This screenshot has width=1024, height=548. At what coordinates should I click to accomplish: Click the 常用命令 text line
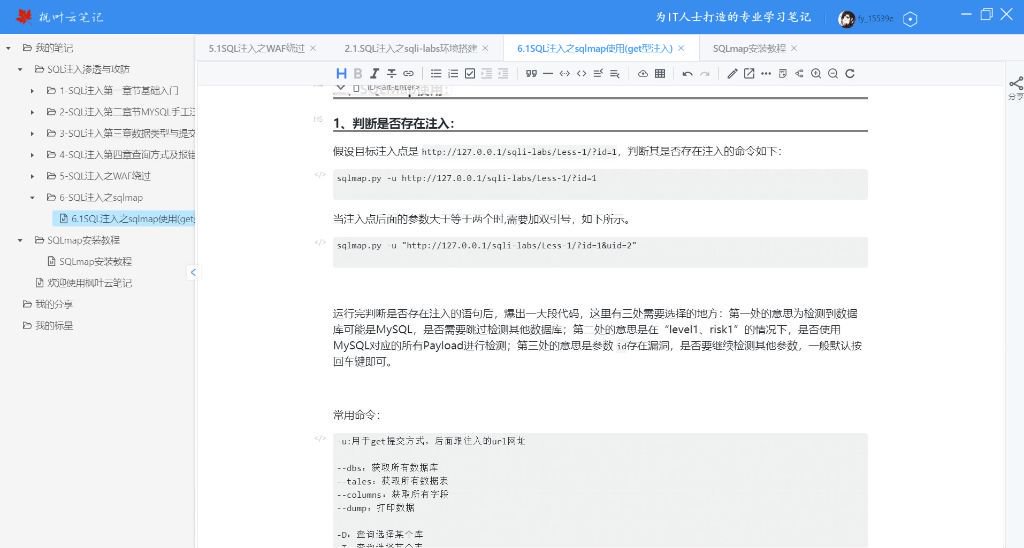click(x=357, y=415)
